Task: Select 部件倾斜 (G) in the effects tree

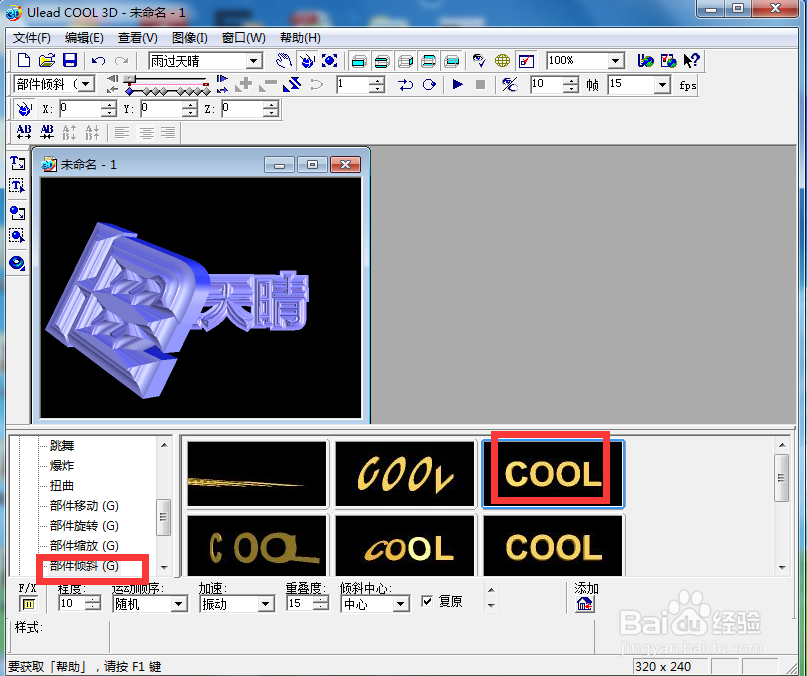Action: (x=84, y=566)
